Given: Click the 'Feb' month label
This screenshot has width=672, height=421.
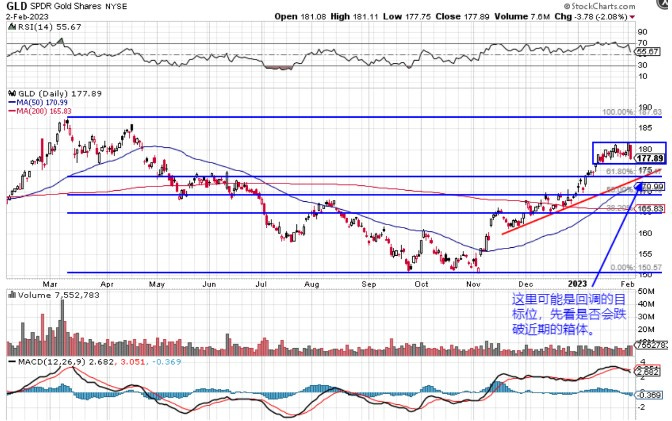Looking at the screenshot, I should (x=627, y=284).
